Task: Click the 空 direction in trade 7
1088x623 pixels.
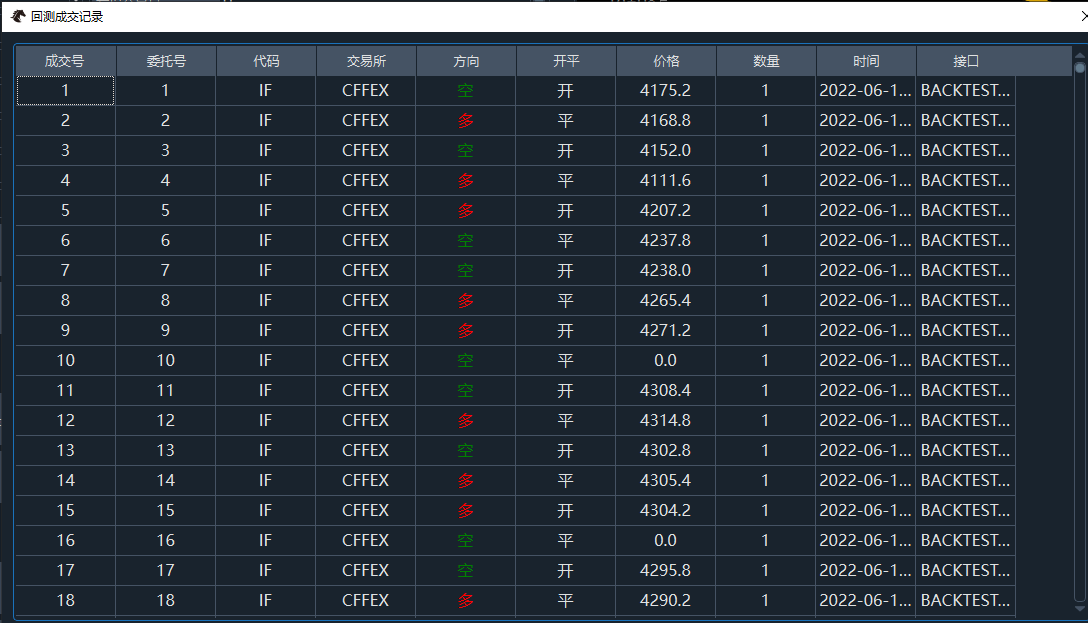Action: click(x=466, y=270)
